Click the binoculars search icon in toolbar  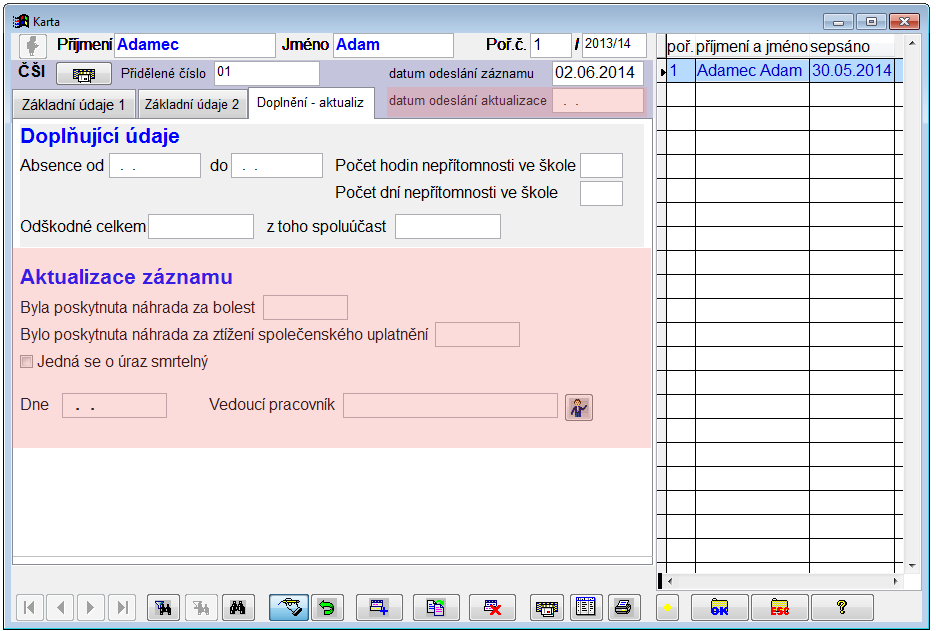[x=238, y=607]
